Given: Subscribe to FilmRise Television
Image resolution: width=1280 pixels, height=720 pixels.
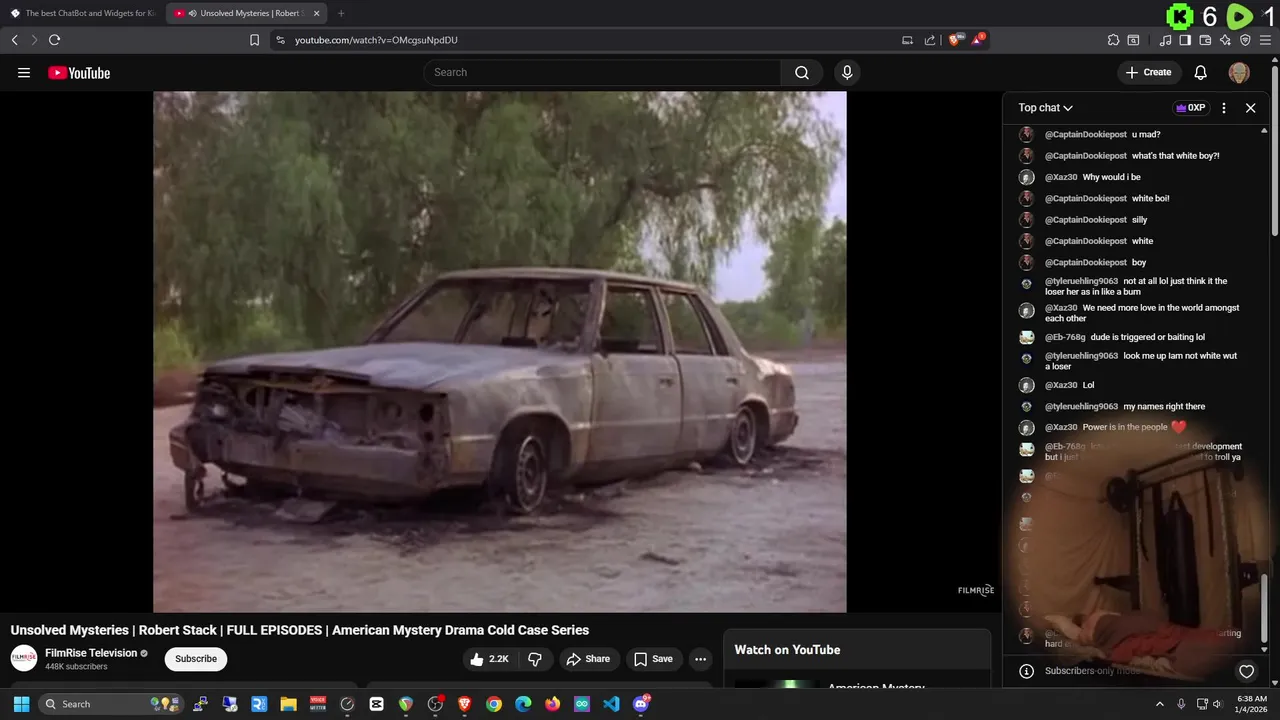Looking at the screenshot, I should click(196, 659).
